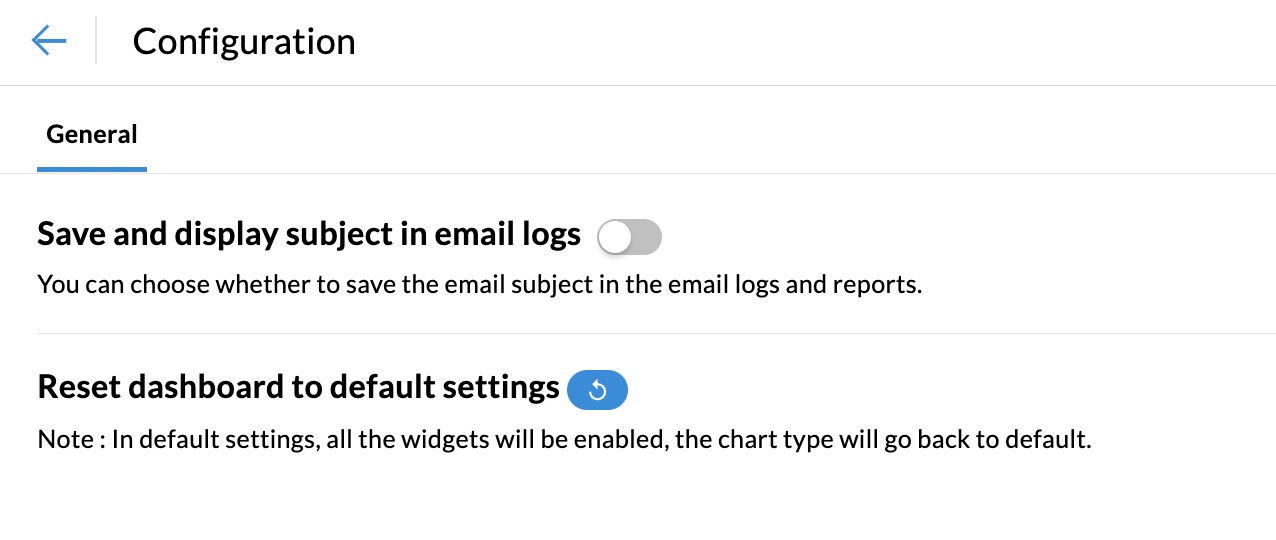
Task: Click the back arrow icon
Action: [x=49, y=41]
